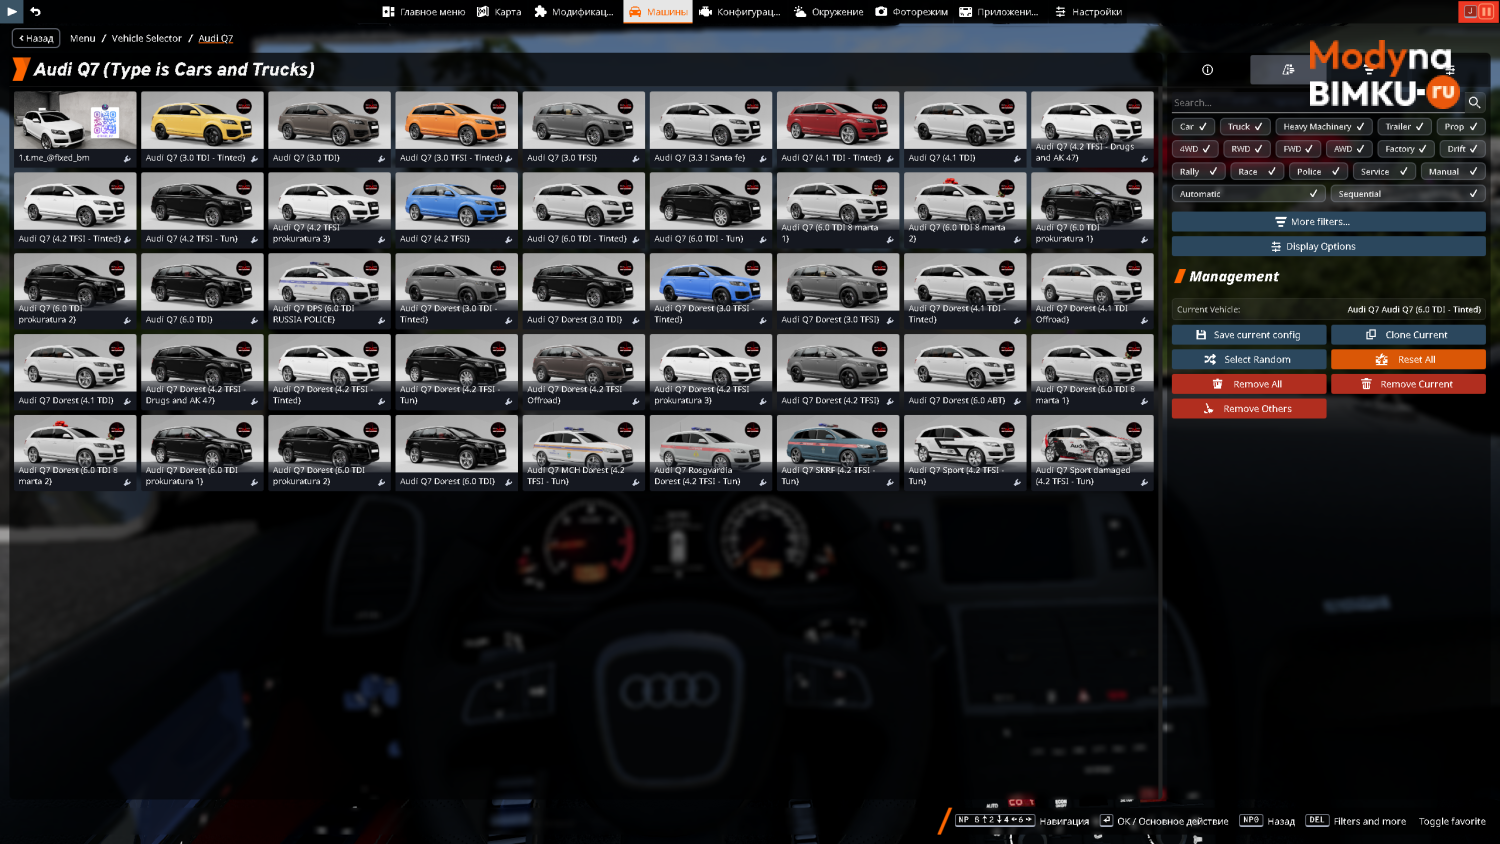Click the magnifier search icon
This screenshot has height=844, width=1500.
[1474, 102]
